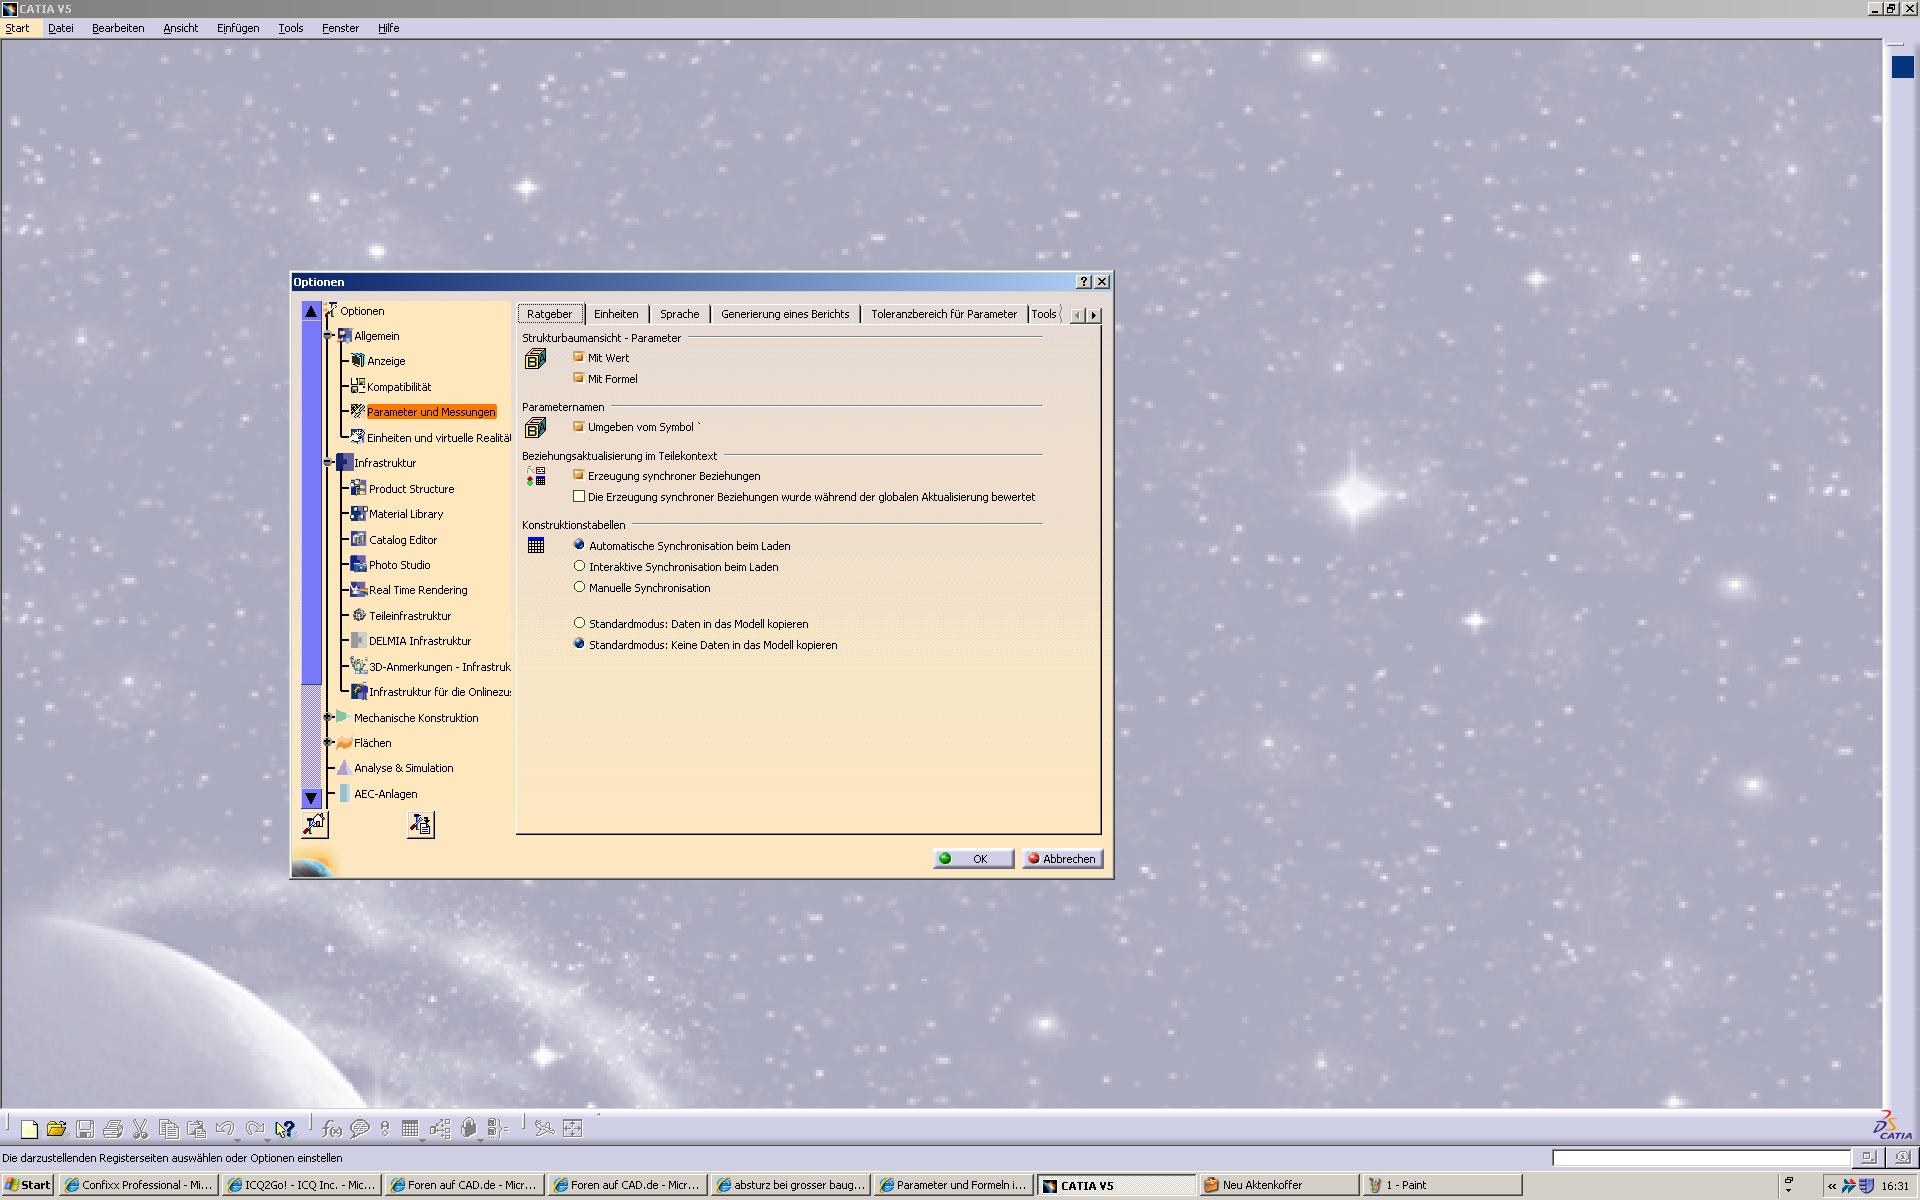The image size is (1920, 1200).
Task: Click the Redo arrow icon
Action: pos(255,1128)
